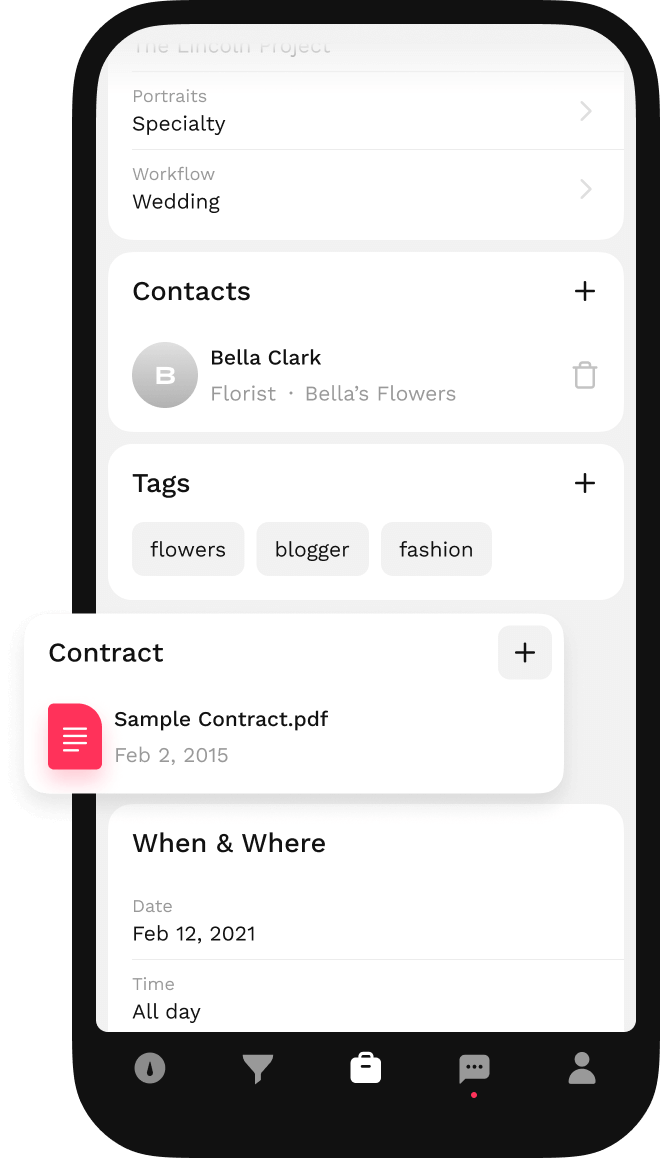Viewport: 660px width, 1159px height.
Task: Click the Sample Contract.pdf document icon
Action: (x=75, y=737)
